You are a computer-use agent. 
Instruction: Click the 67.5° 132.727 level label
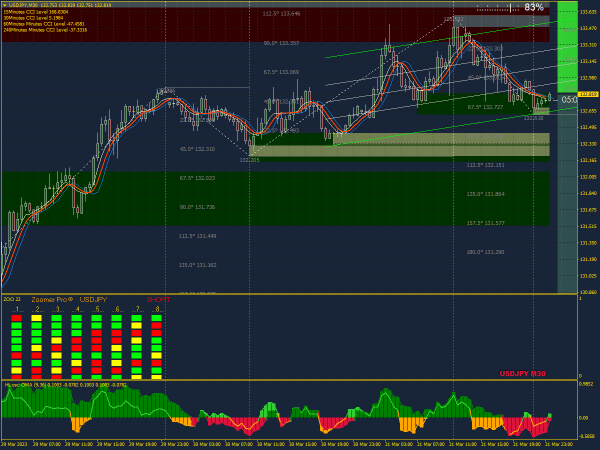pyautogui.click(x=486, y=107)
